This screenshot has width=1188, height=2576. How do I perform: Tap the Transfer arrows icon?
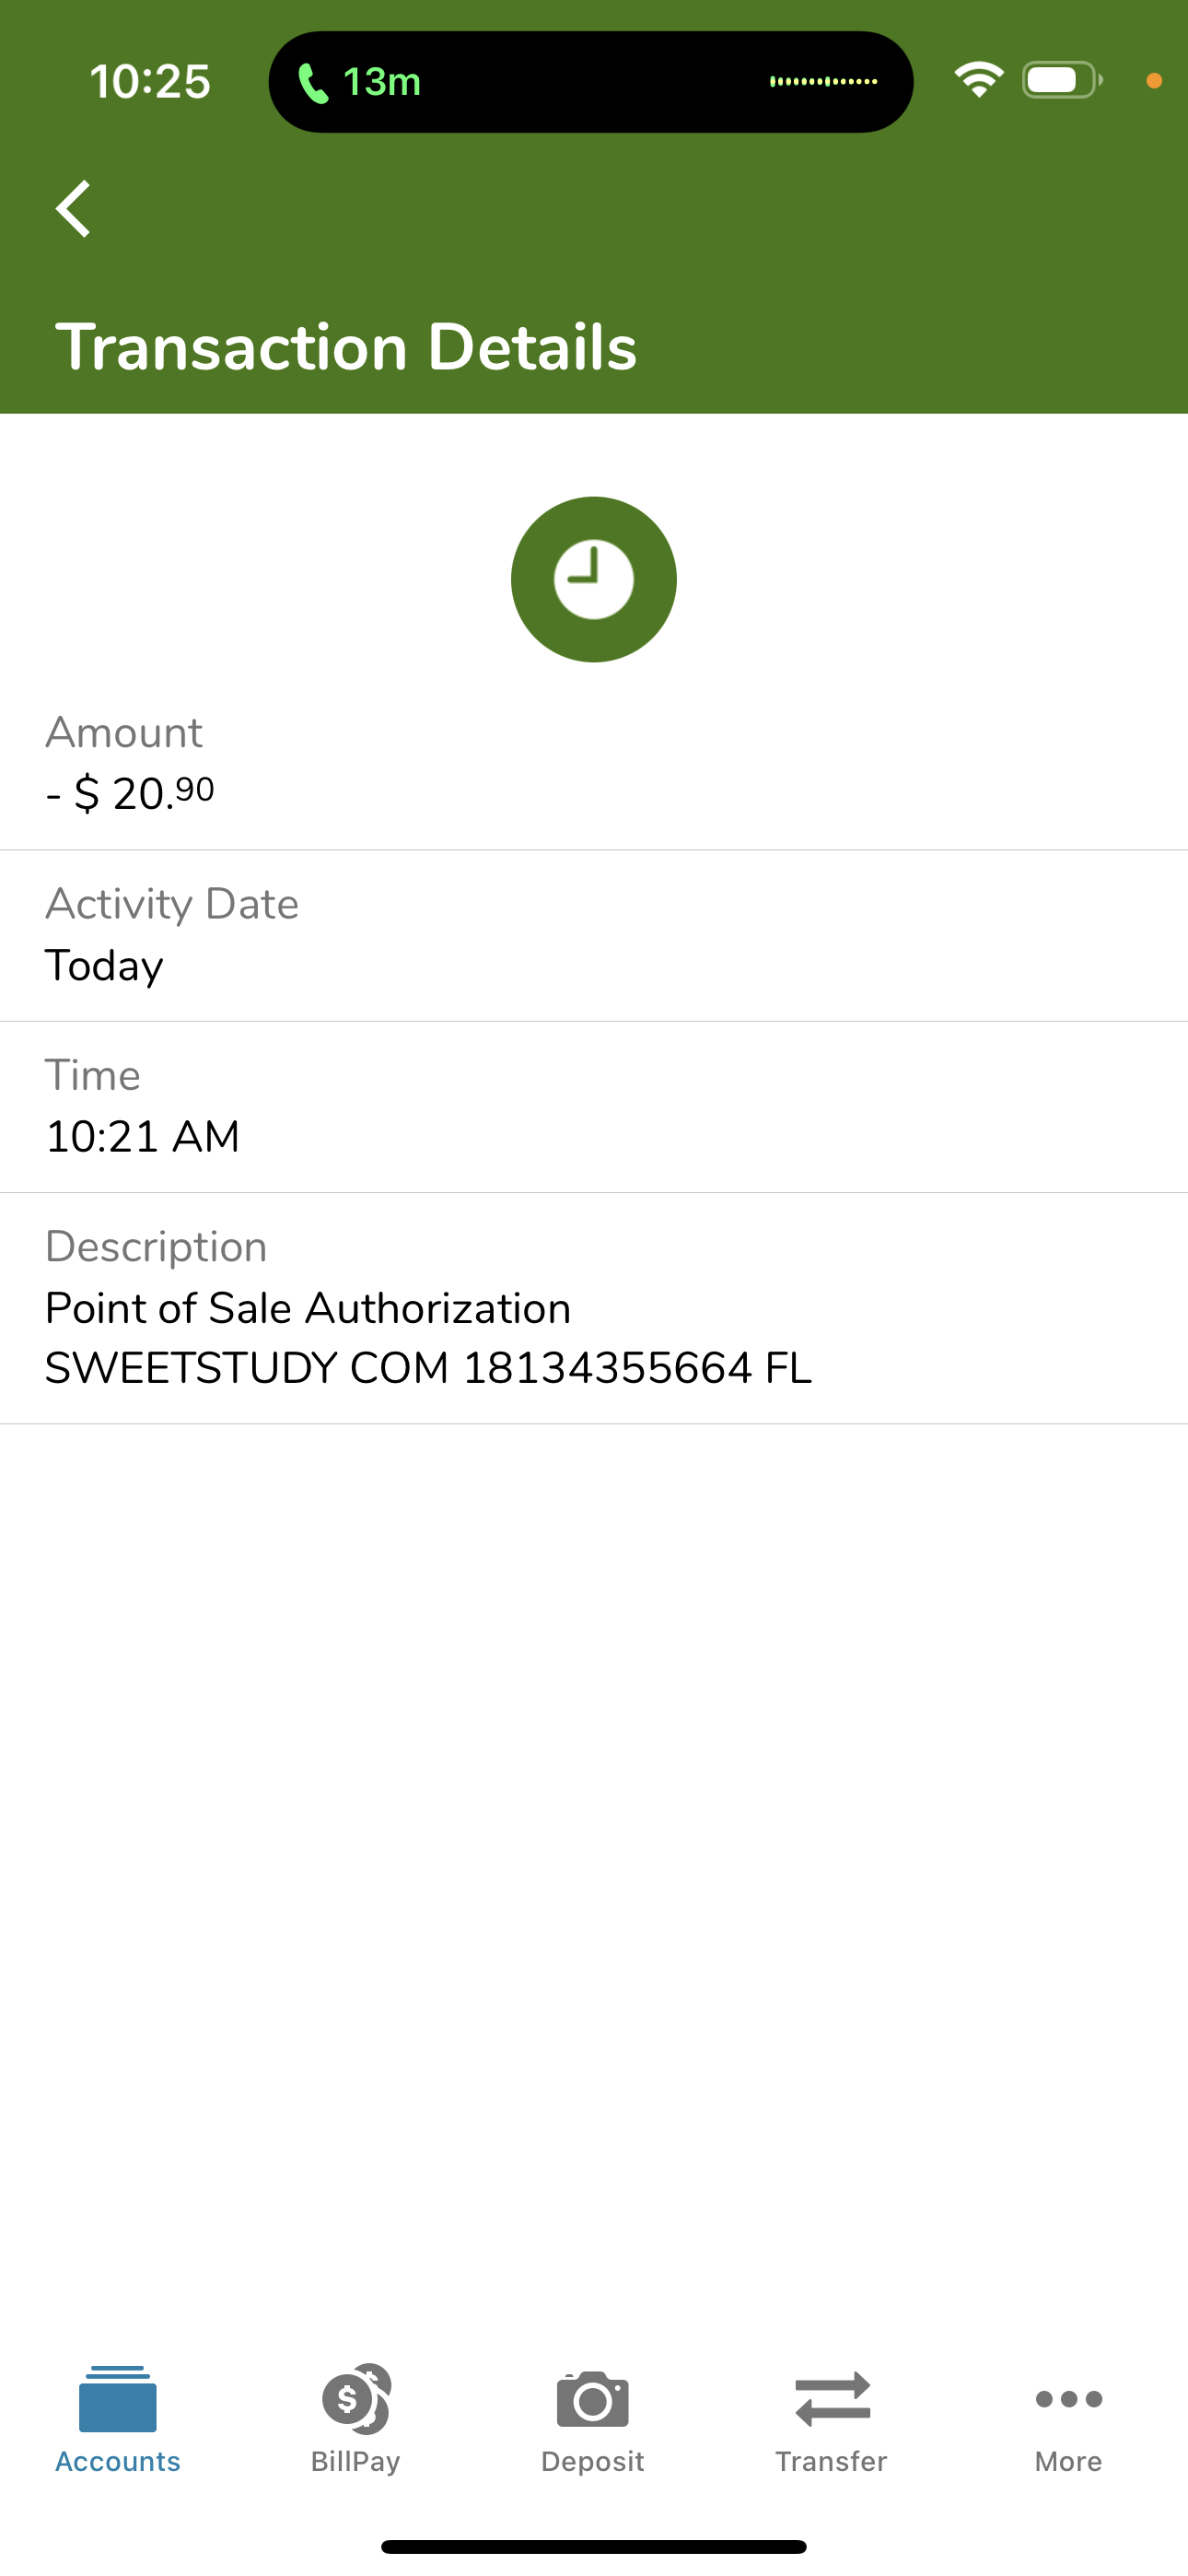(x=832, y=2399)
